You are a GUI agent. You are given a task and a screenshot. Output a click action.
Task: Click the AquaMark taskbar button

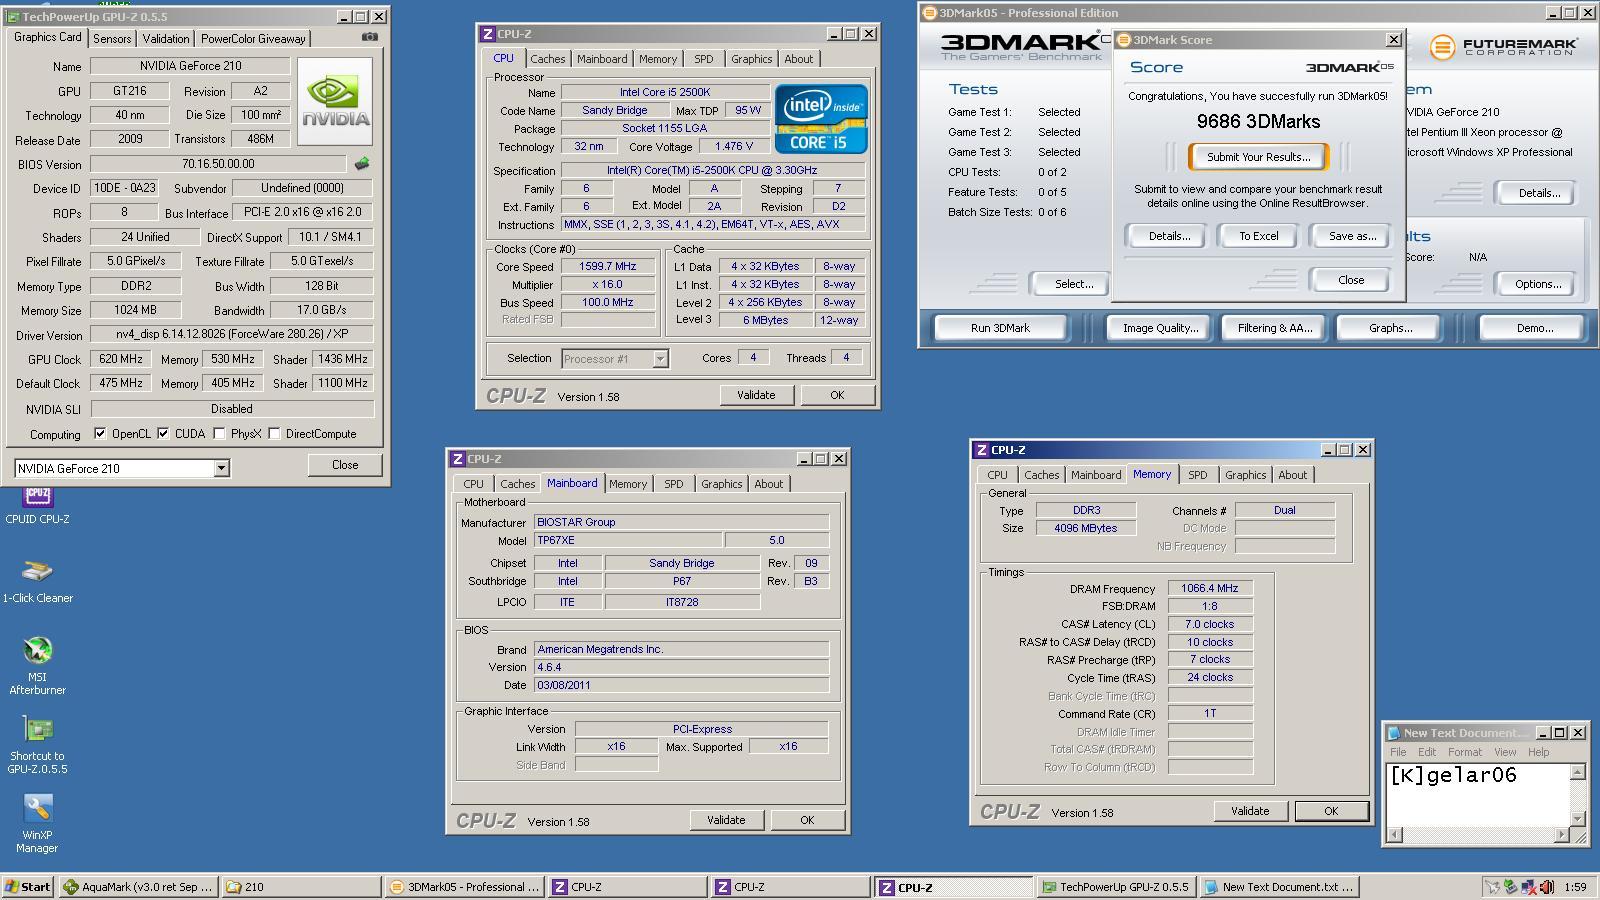[139, 887]
